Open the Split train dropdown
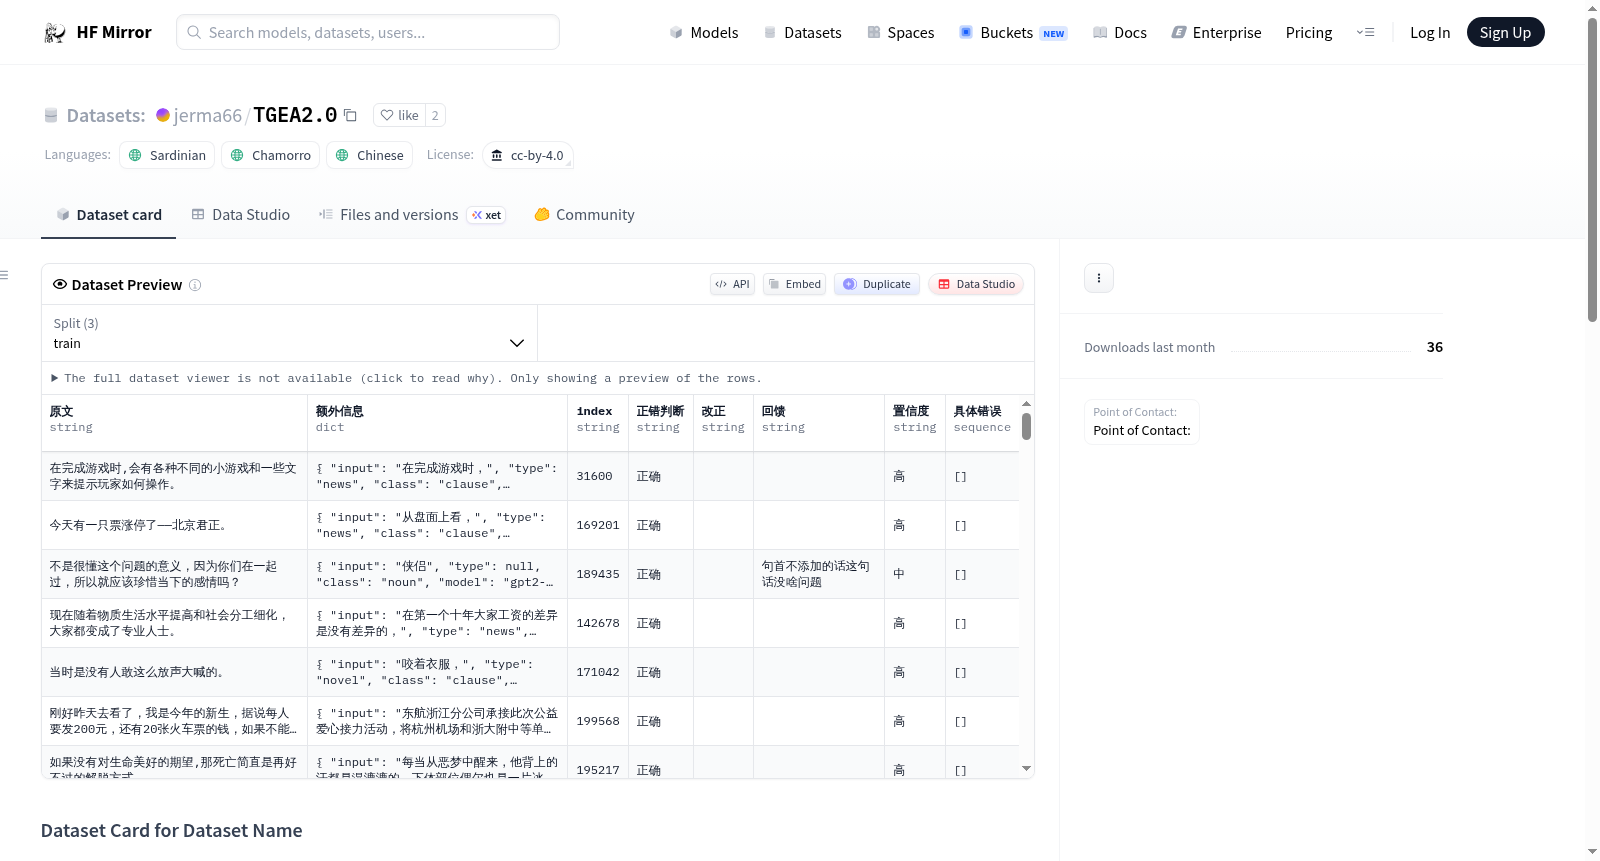 click(x=289, y=333)
